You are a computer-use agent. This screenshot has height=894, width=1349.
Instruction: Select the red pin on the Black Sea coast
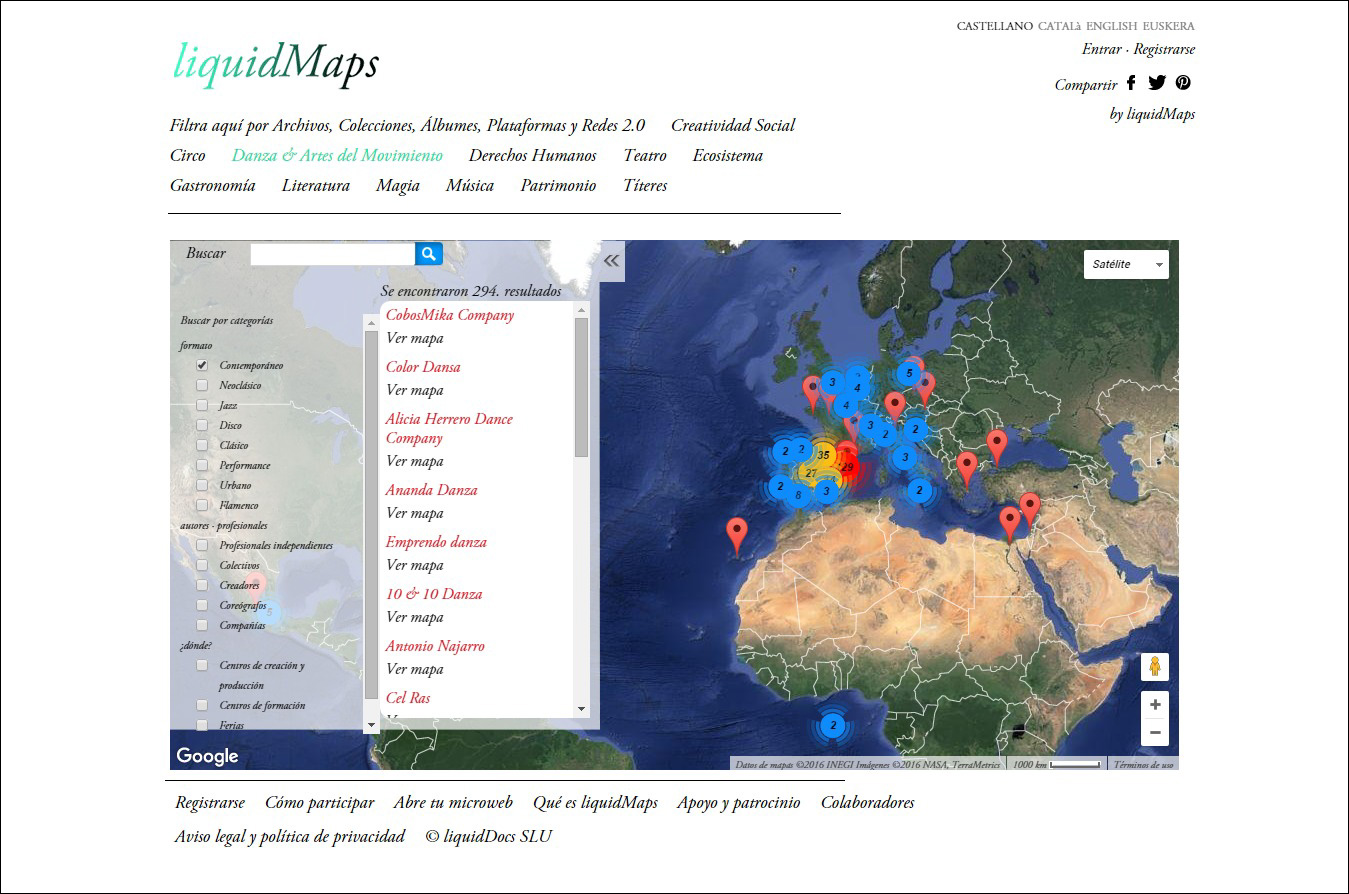[997, 447]
